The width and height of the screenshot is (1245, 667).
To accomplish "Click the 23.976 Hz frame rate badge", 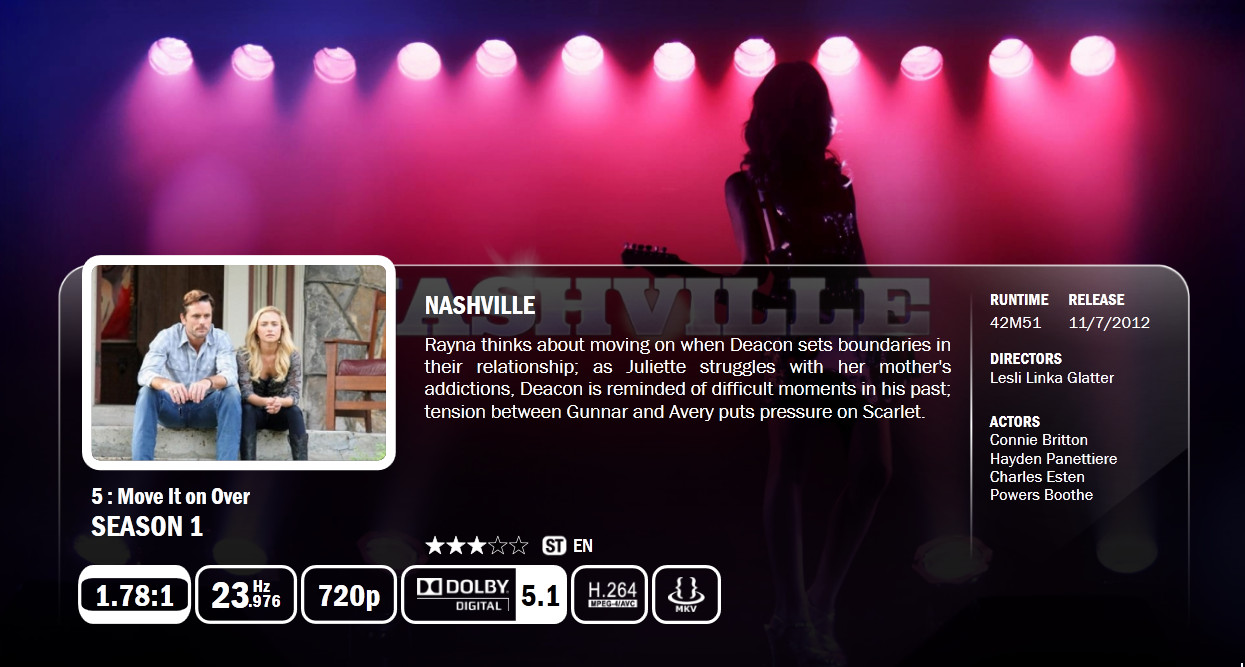I will pos(246,595).
